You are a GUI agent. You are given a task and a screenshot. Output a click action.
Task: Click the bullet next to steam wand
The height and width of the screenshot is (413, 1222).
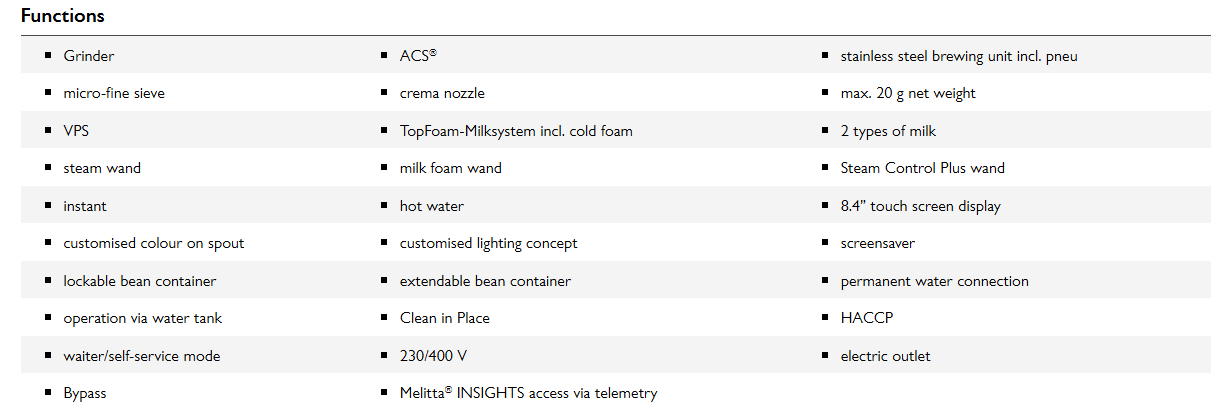pos(48,167)
